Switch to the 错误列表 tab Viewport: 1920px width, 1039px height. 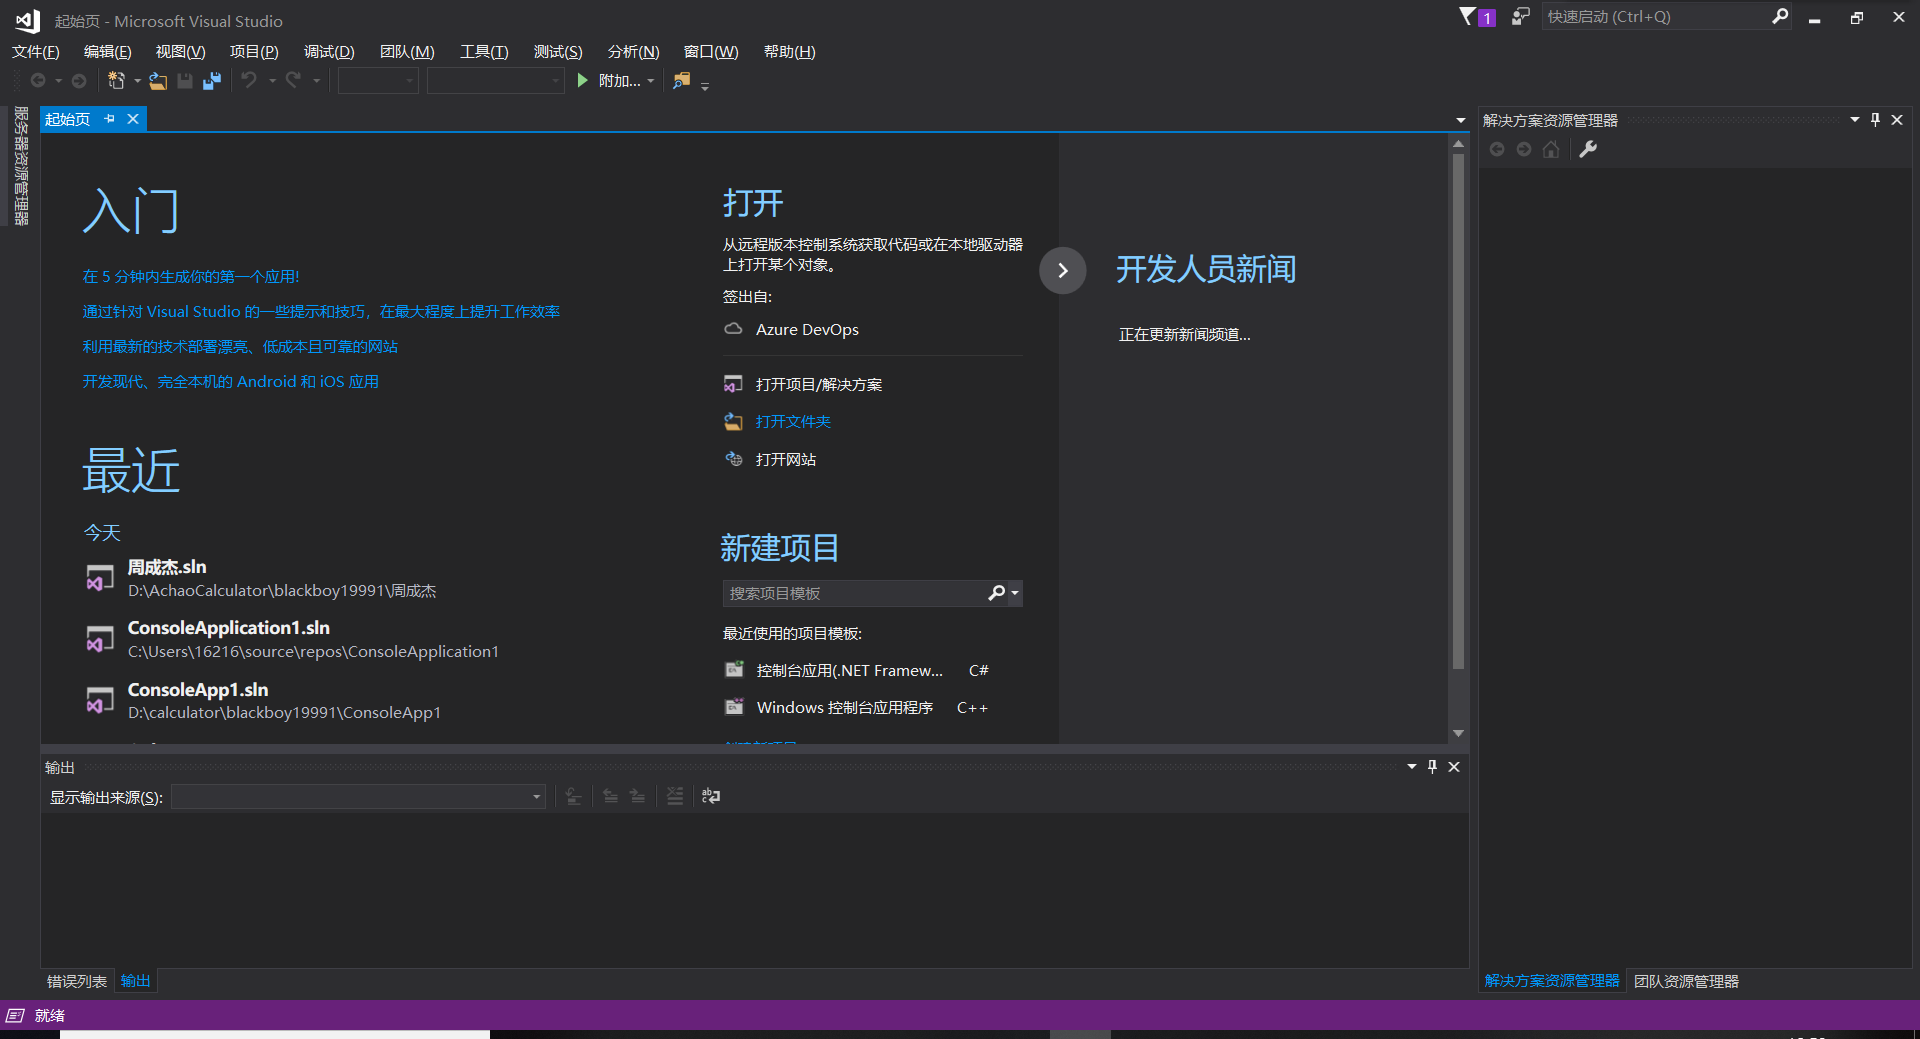point(77,981)
